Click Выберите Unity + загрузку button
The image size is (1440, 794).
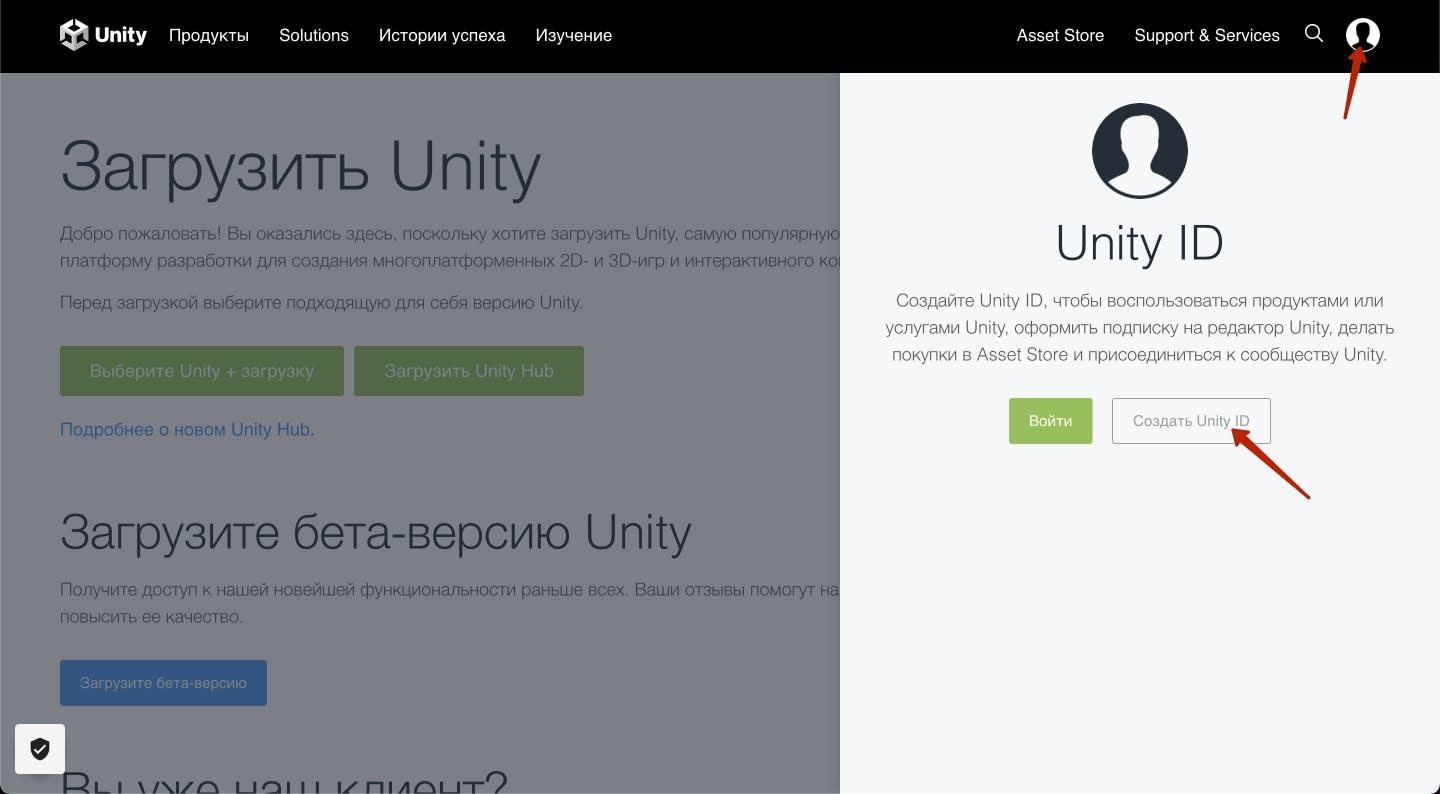pos(202,371)
